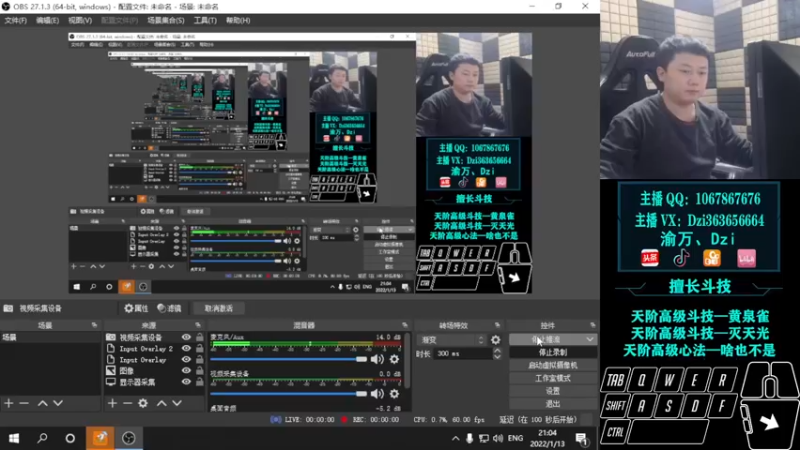The height and width of the screenshot is (450, 800).
Task: Open the 场景集合(S) menu
Action: click(166, 20)
